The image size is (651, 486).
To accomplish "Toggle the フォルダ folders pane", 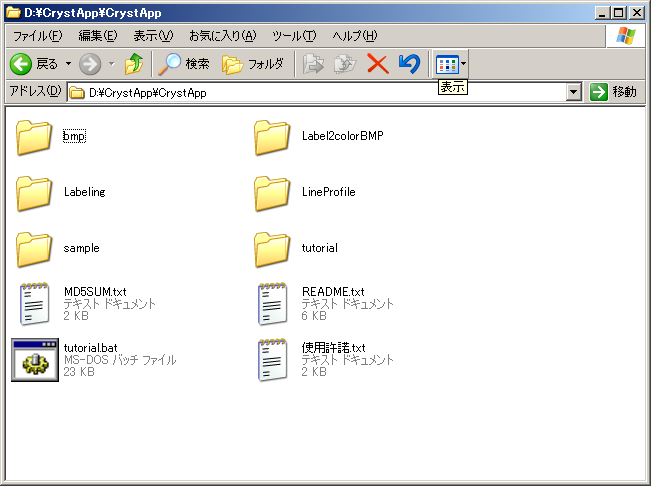I will click(x=253, y=64).
